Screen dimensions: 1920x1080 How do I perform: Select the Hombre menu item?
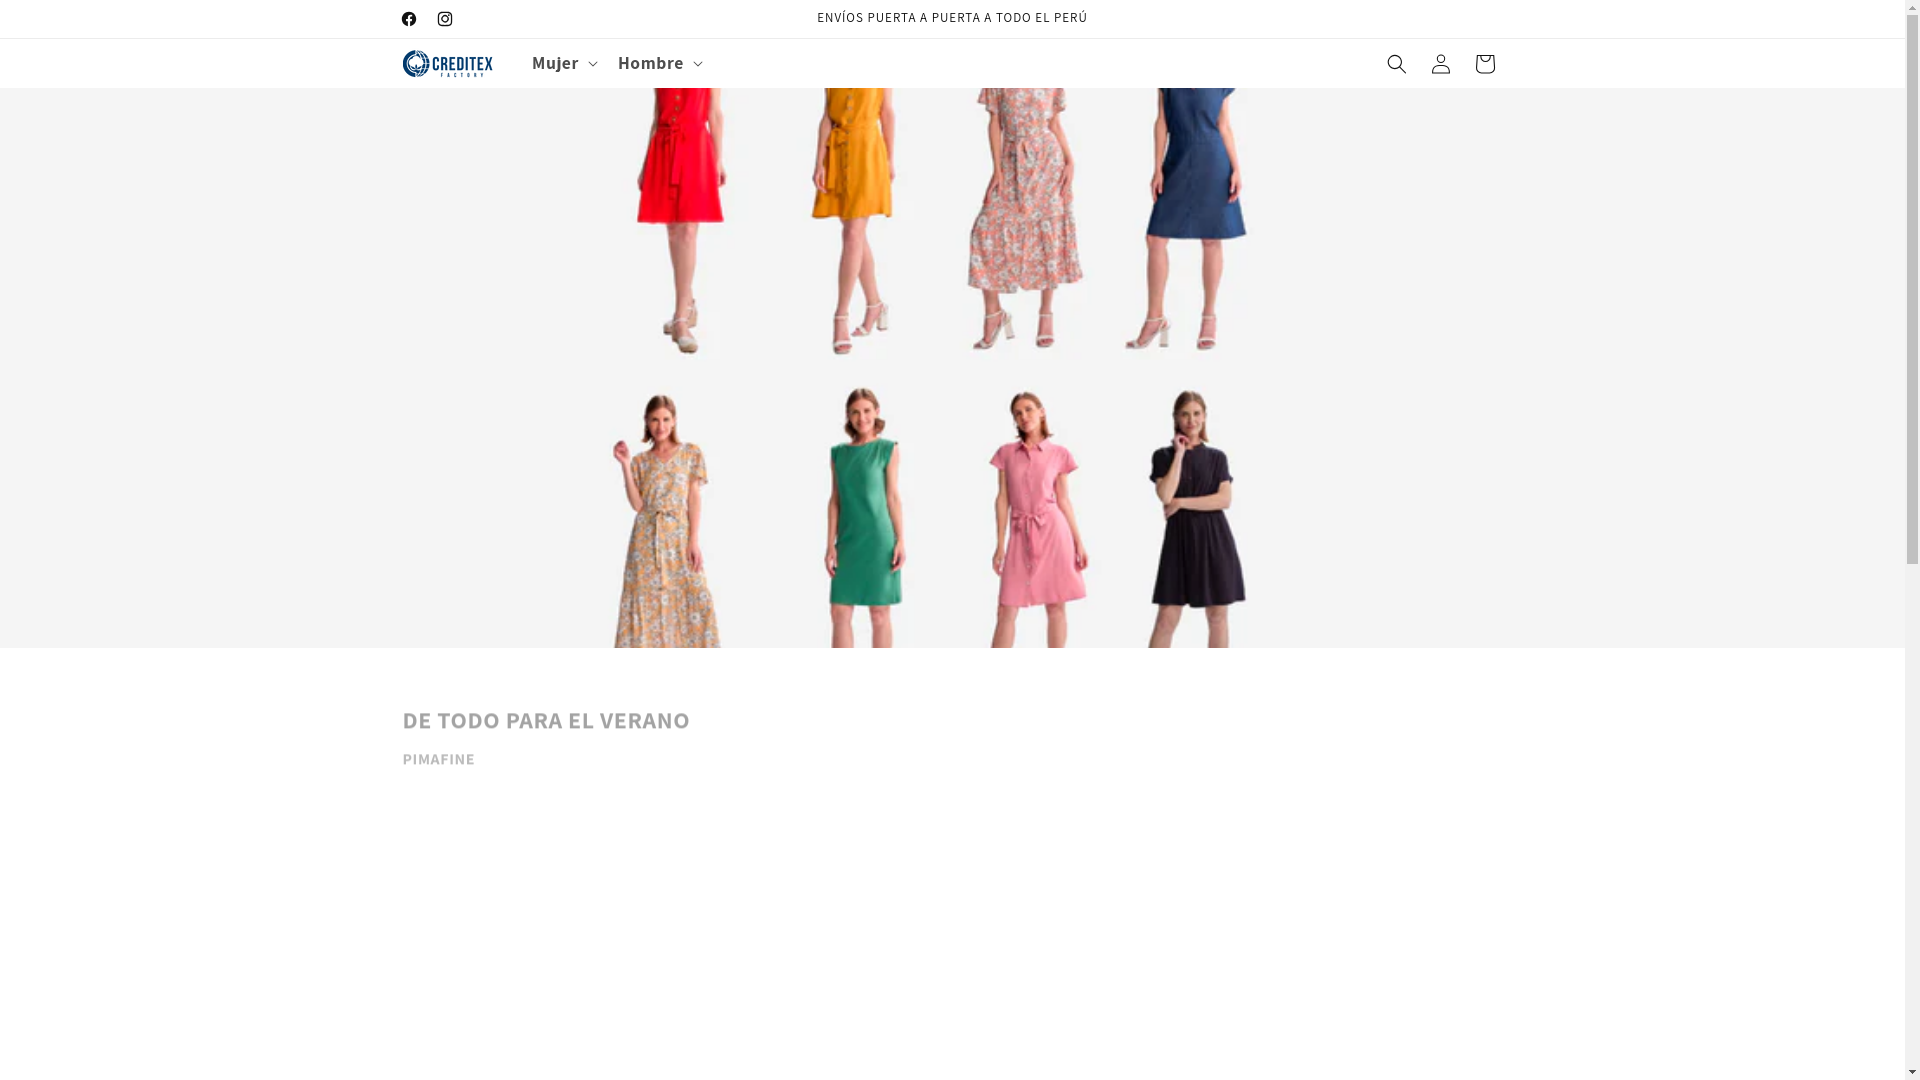point(650,63)
